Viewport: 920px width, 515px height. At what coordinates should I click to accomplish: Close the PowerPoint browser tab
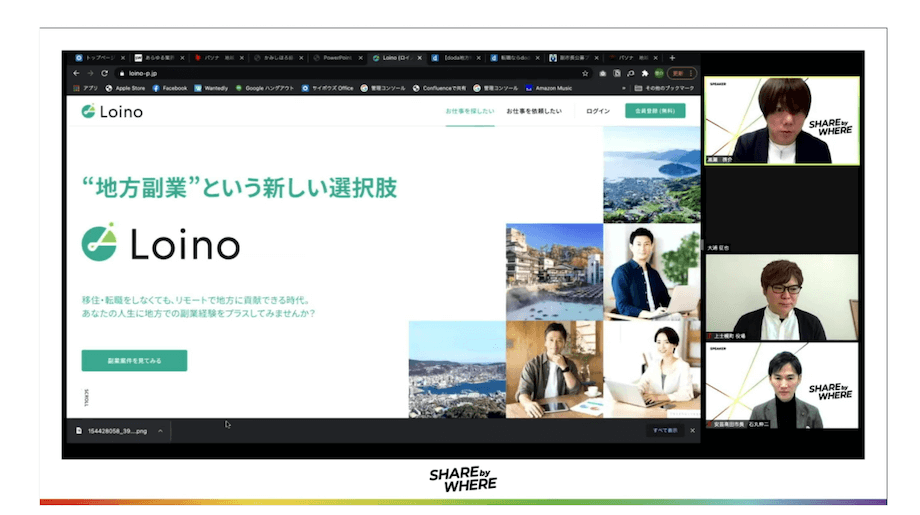(360, 58)
